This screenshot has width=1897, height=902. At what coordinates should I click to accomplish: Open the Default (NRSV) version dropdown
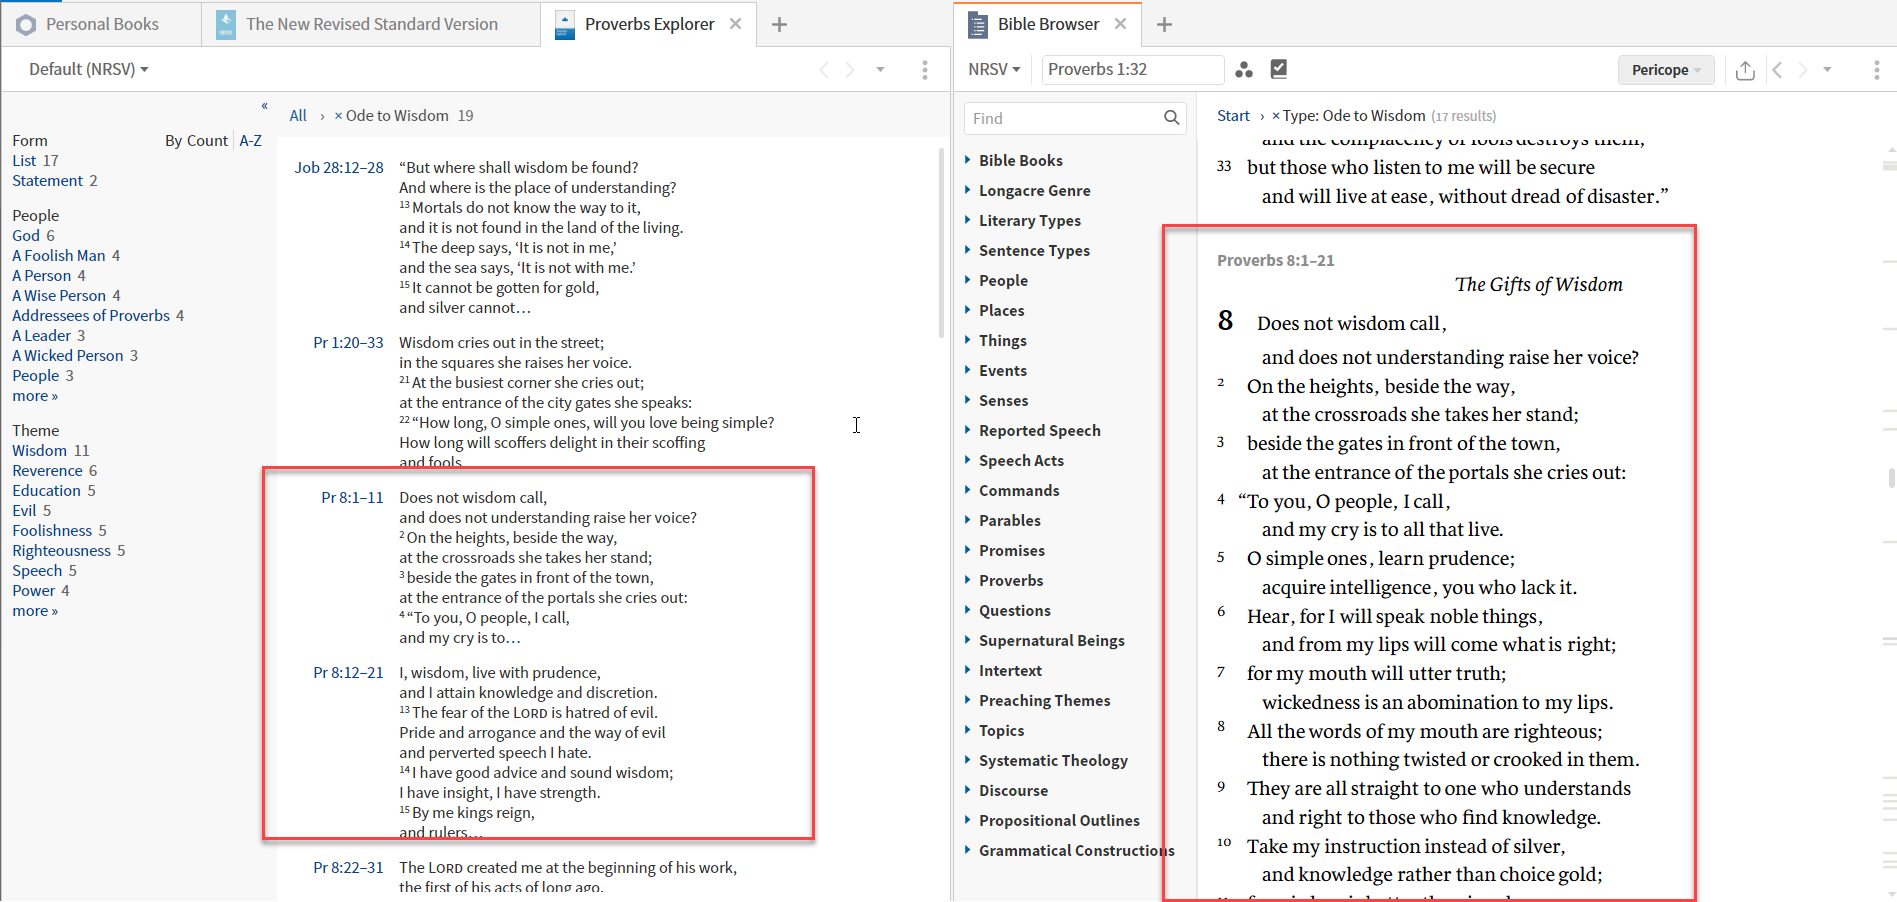point(88,69)
